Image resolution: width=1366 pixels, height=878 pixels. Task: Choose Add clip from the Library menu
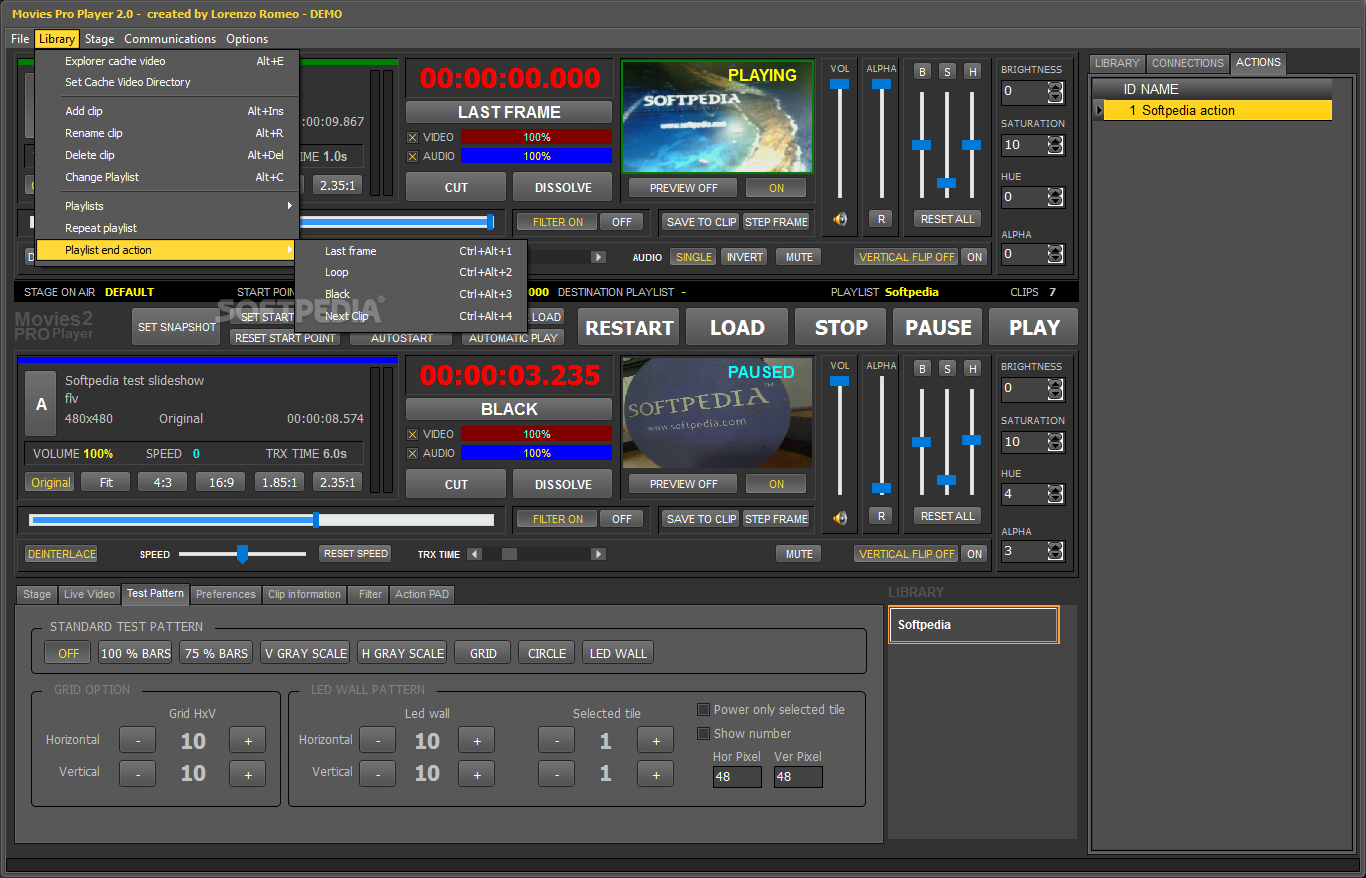coord(167,111)
